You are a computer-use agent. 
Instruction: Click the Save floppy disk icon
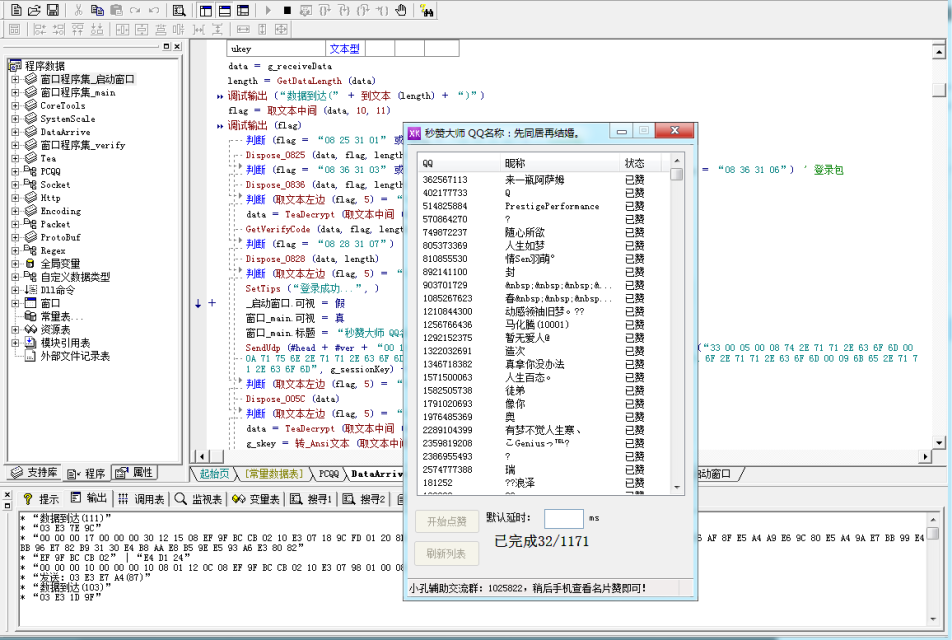53,10
